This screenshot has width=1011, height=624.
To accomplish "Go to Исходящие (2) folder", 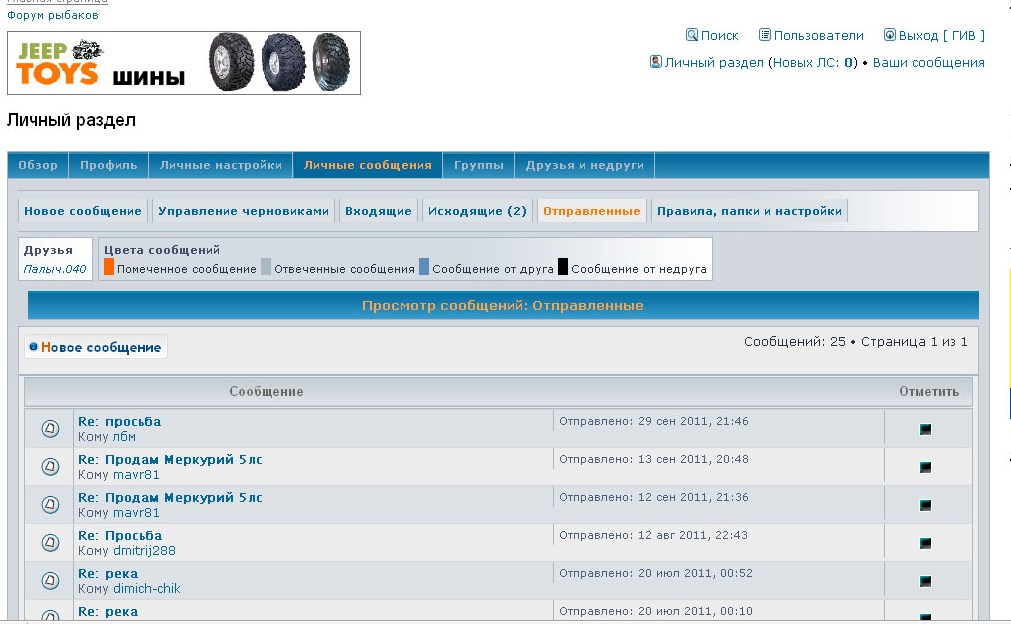I will (477, 211).
